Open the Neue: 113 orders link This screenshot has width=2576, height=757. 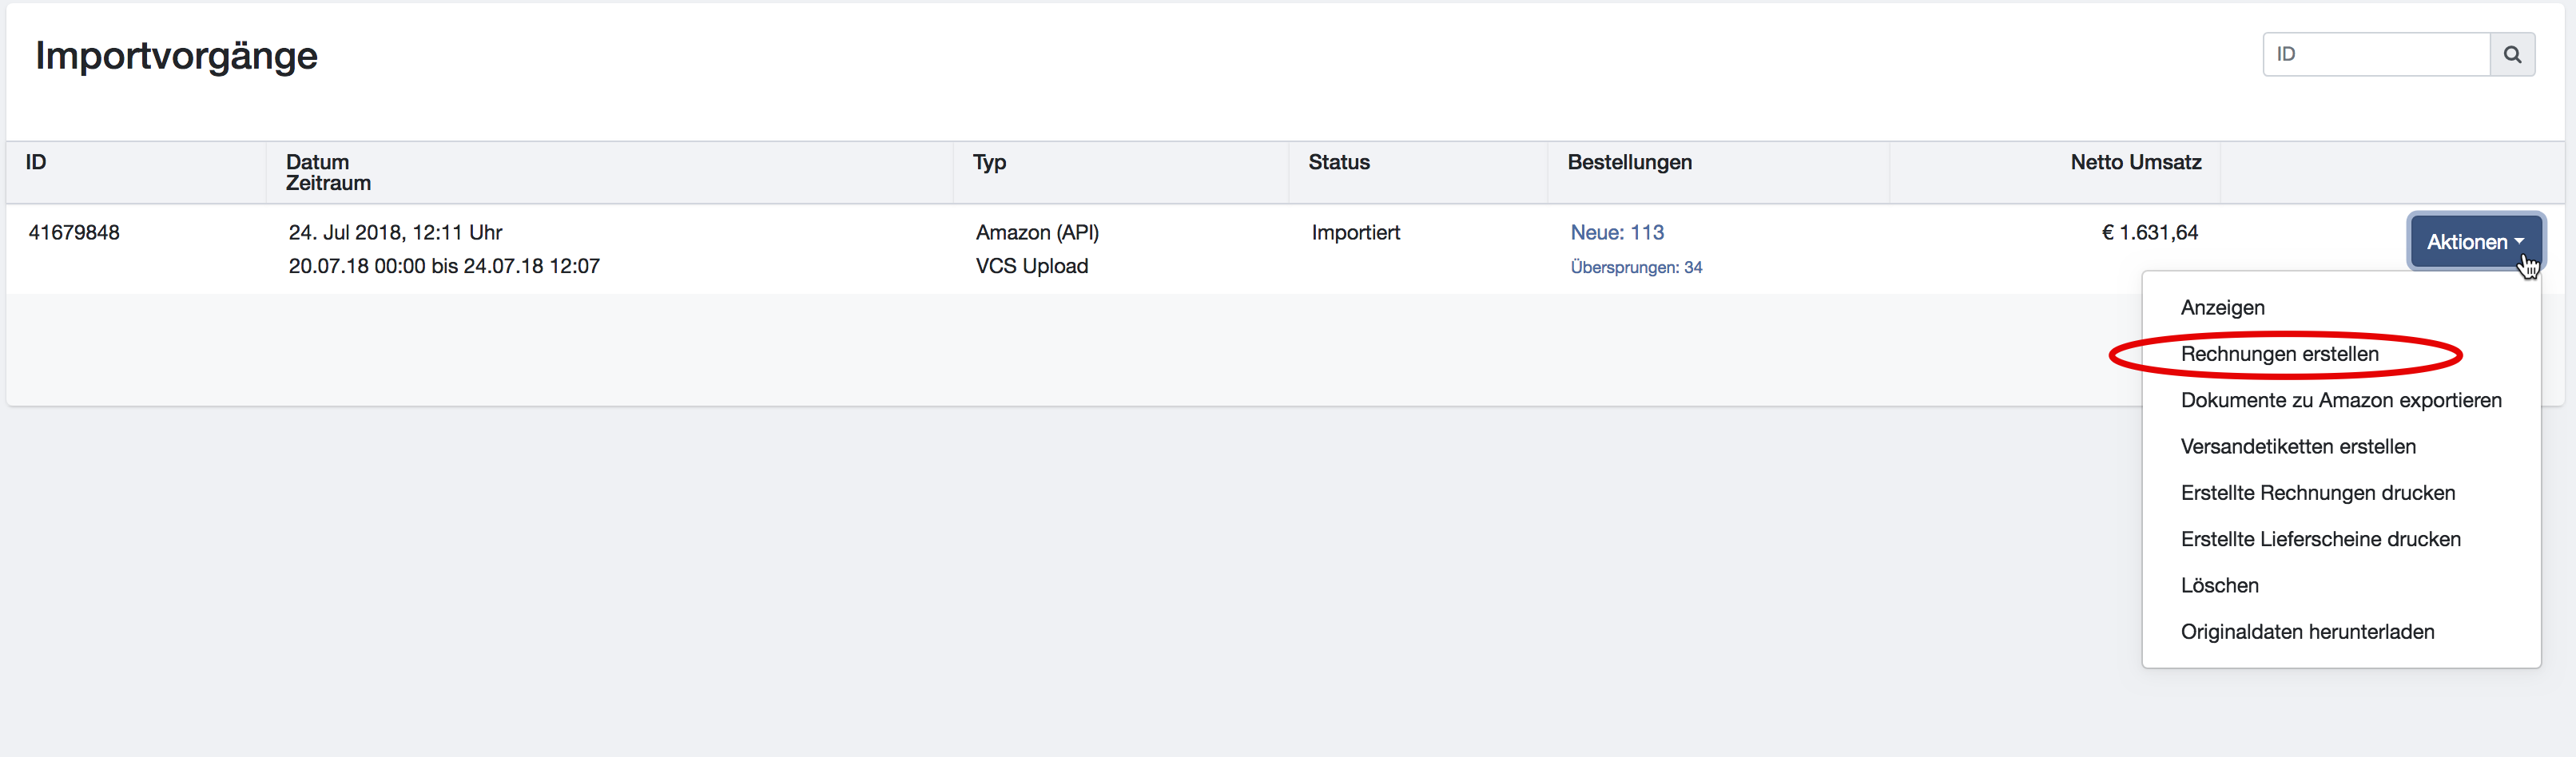tap(1616, 233)
